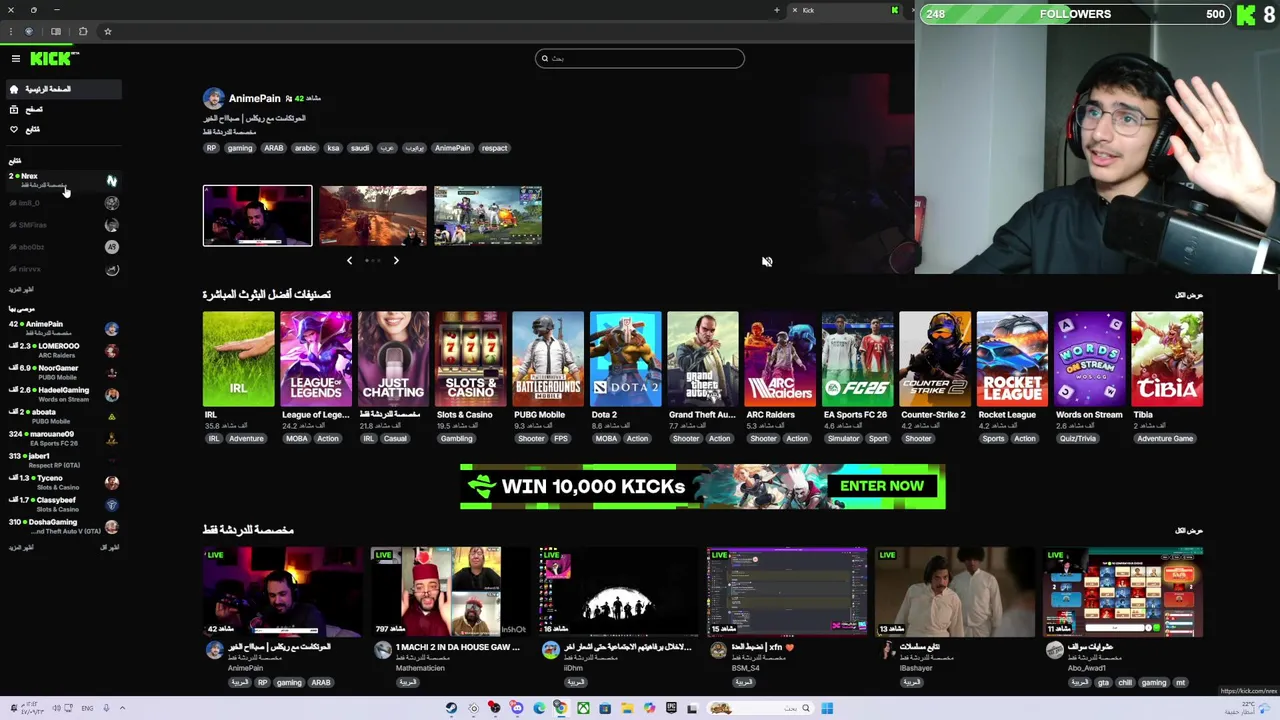Open the IRL category card

coord(238,359)
